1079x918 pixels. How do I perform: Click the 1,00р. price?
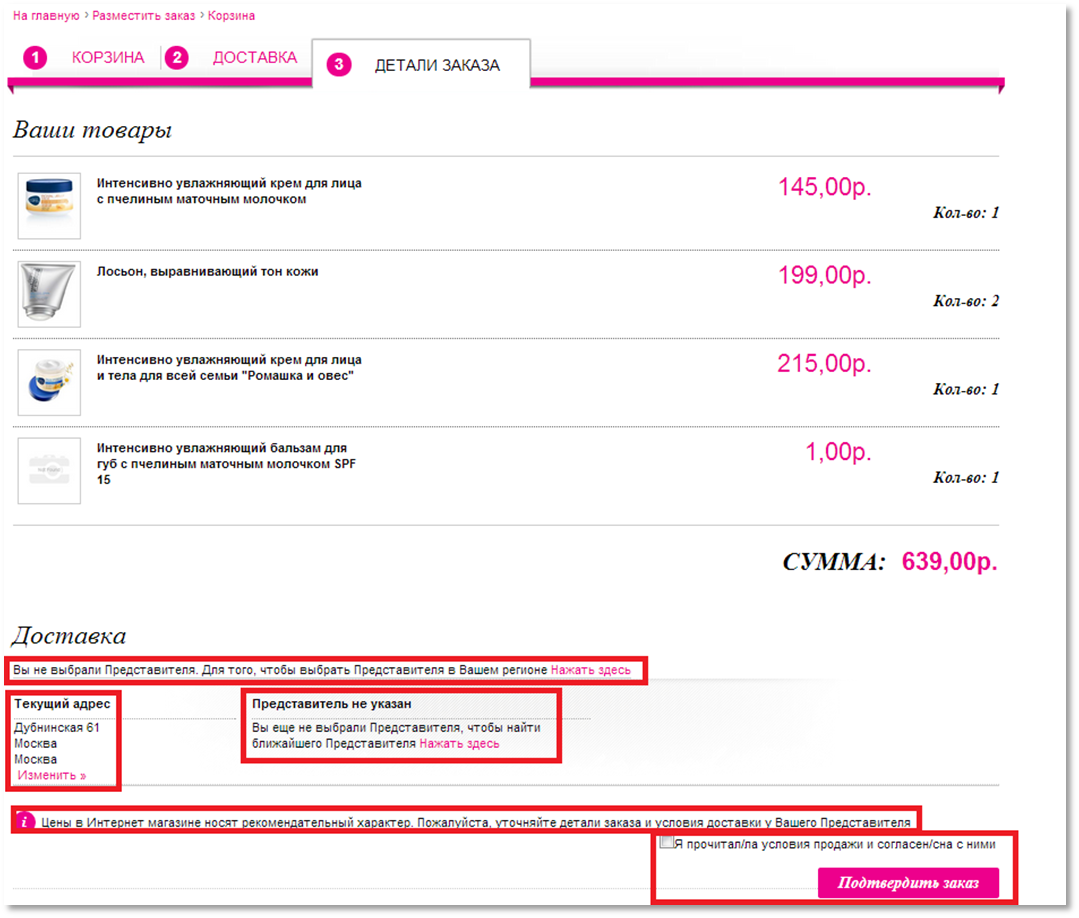(838, 452)
